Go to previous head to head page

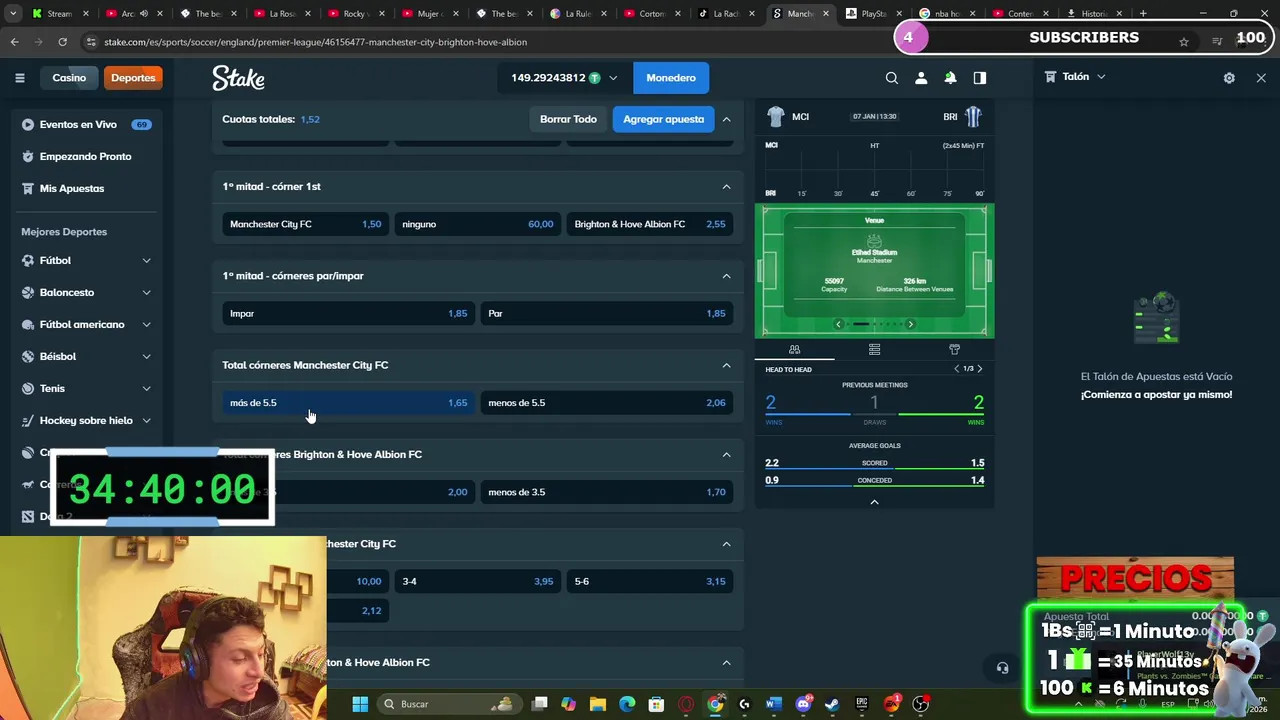(956, 369)
